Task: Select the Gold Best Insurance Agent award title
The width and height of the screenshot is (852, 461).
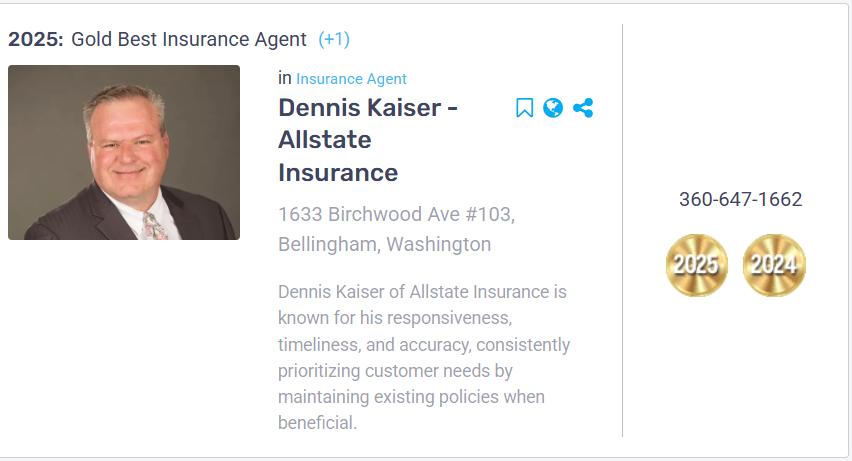Action: pos(189,40)
